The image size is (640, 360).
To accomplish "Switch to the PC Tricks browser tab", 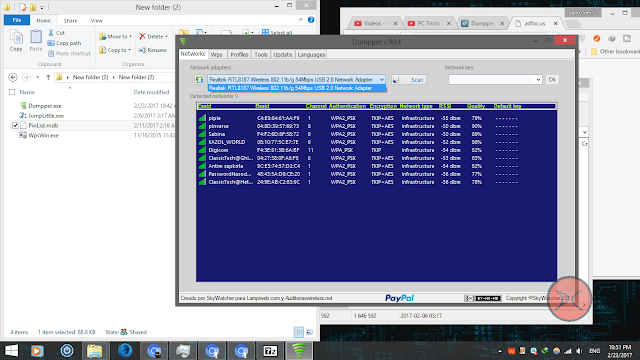I will tap(429, 23).
